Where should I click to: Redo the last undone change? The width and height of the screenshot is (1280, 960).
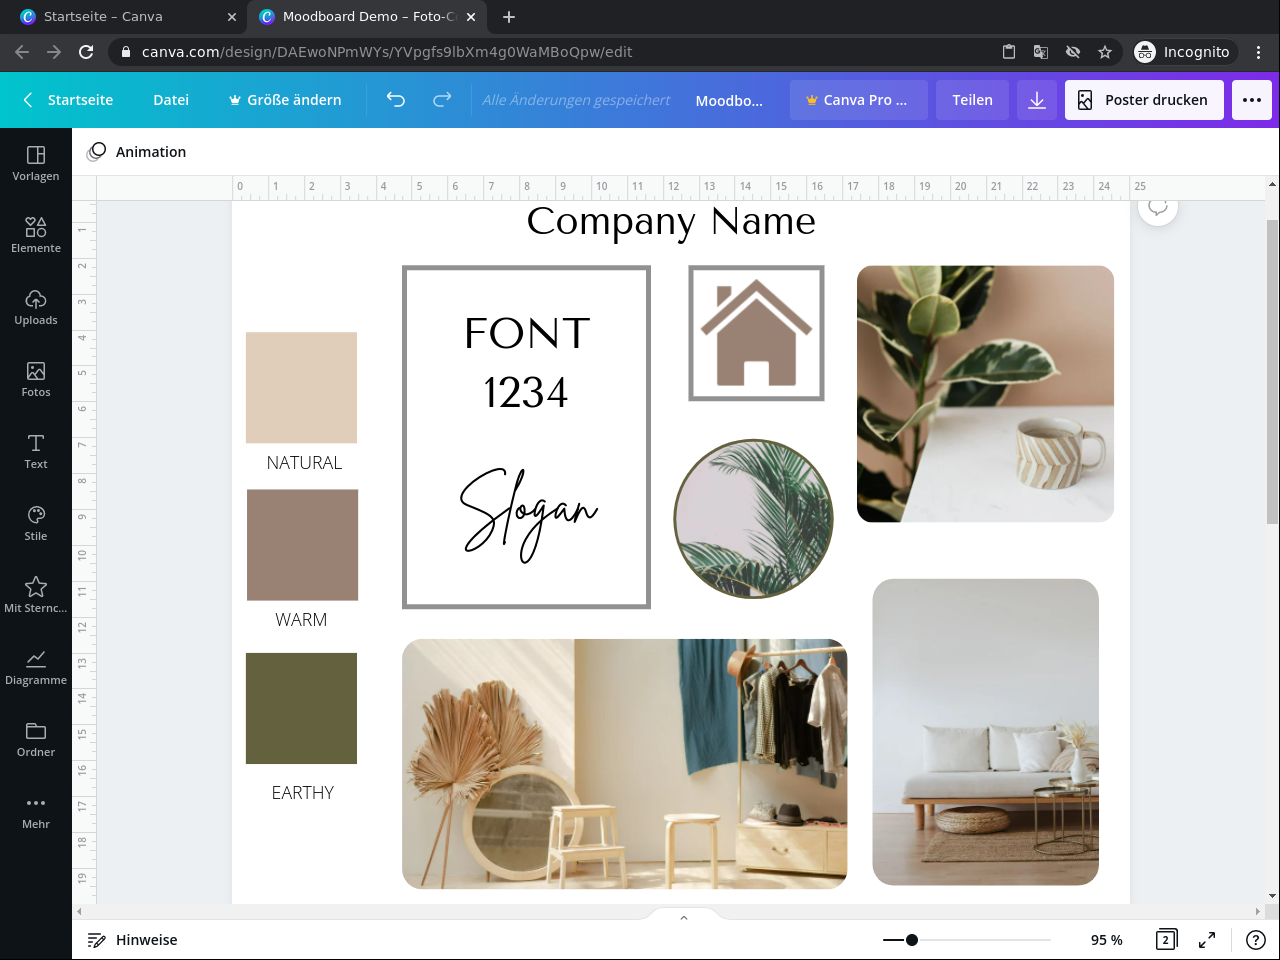click(442, 100)
